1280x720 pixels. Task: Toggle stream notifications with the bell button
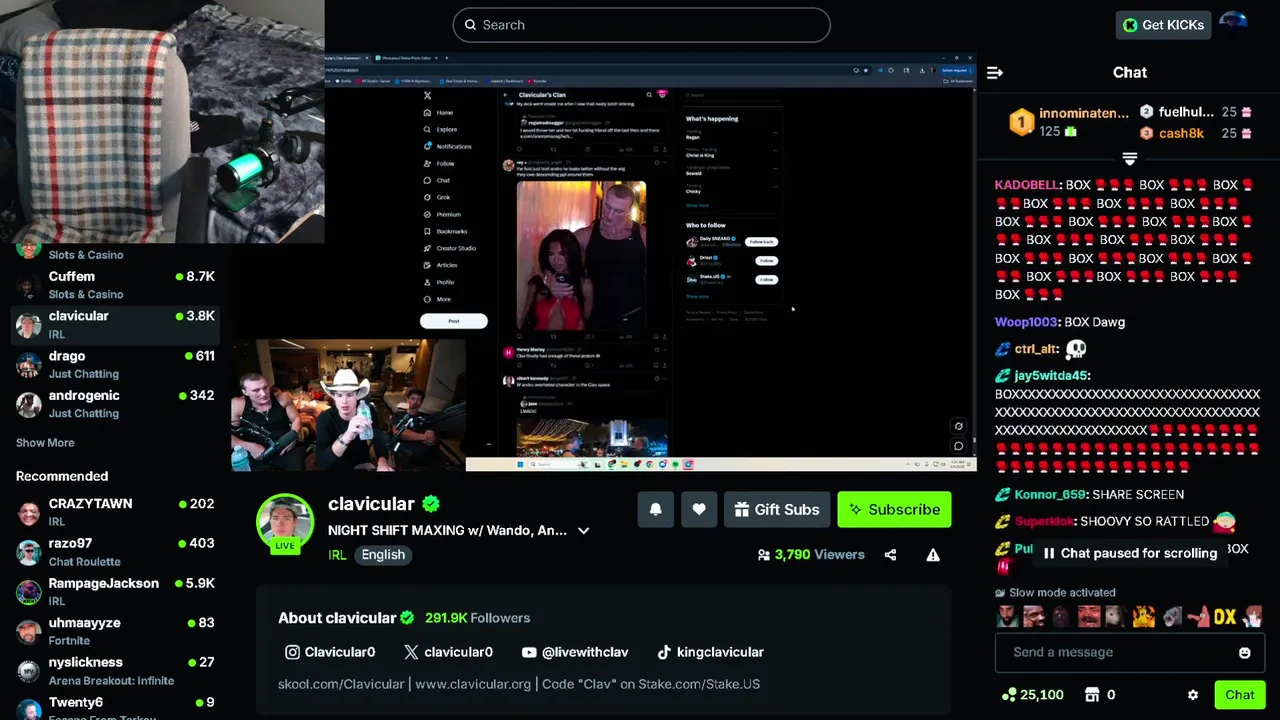[656, 509]
